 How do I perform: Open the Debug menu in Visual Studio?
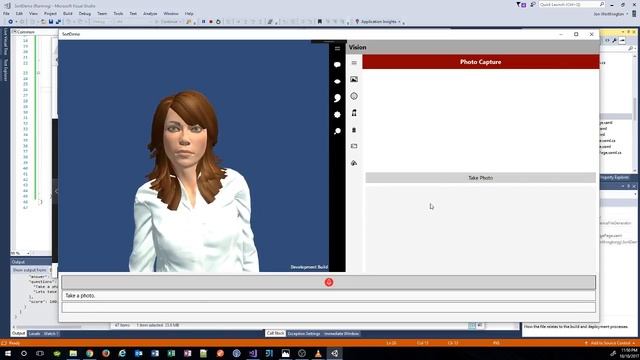[x=85, y=13]
